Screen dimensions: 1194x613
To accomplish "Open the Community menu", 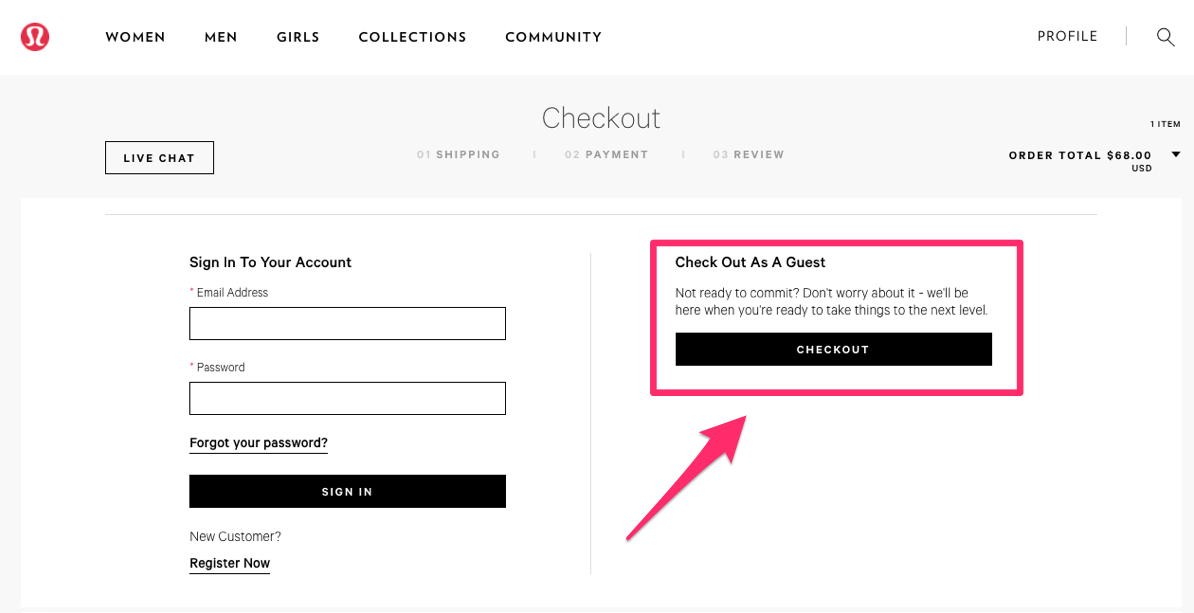I will click(x=554, y=37).
